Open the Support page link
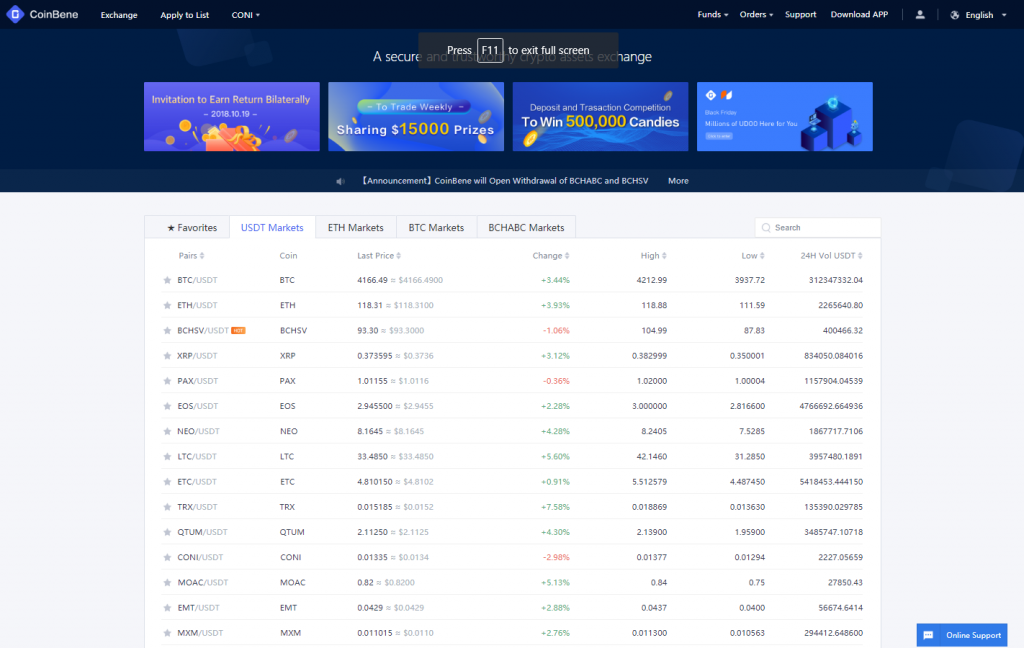This screenshot has height=648, width=1024. (801, 14)
